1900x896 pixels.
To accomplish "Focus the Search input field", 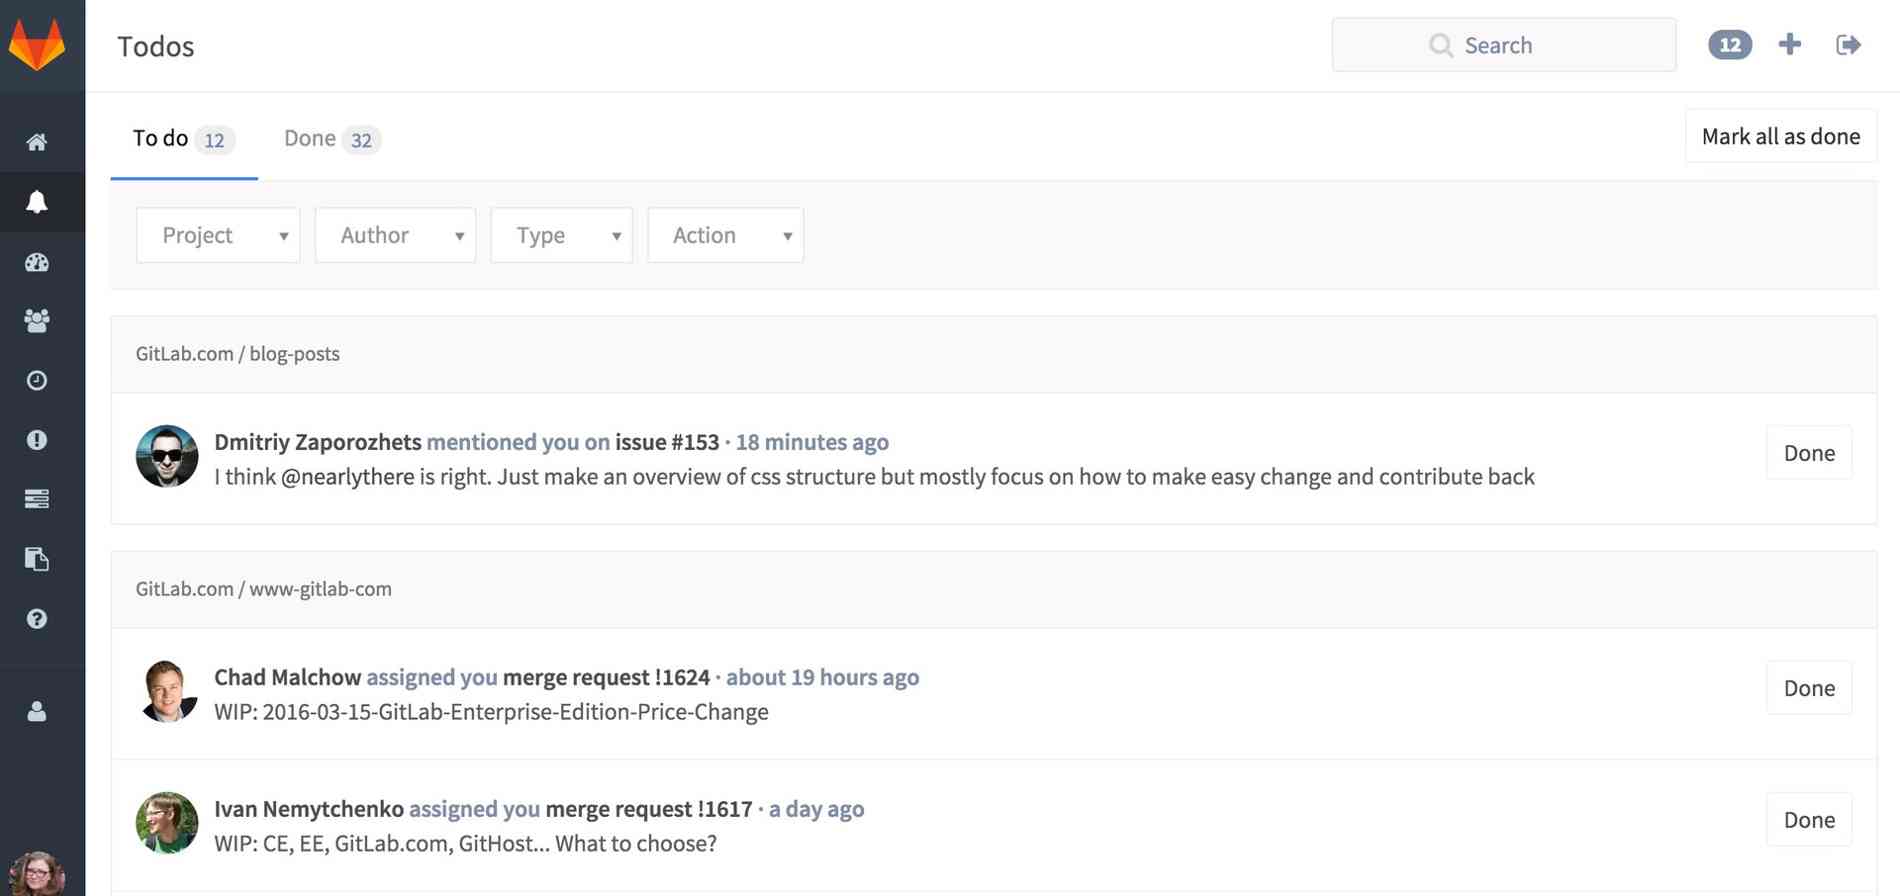I will (1503, 45).
